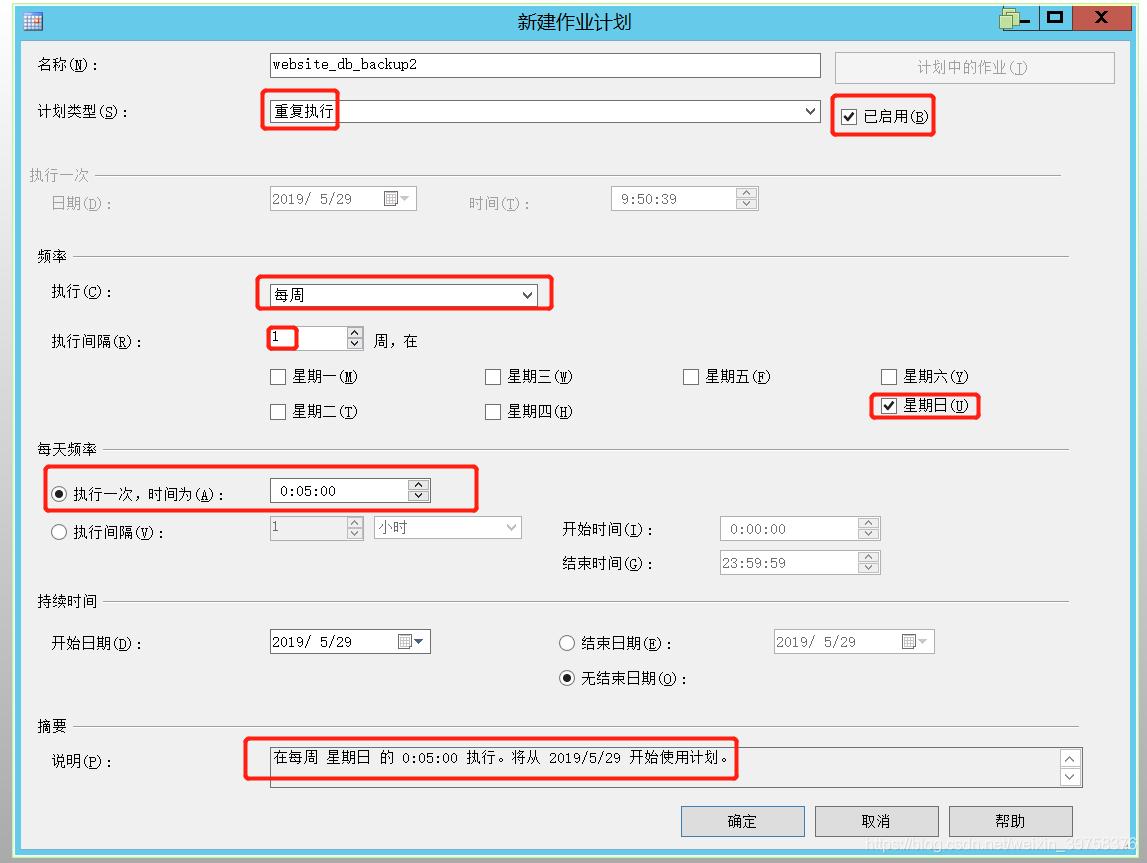This screenshot has width=1147, height=863.
Task: Enable the 星期五 checkbox
Action: click(691, 376)
